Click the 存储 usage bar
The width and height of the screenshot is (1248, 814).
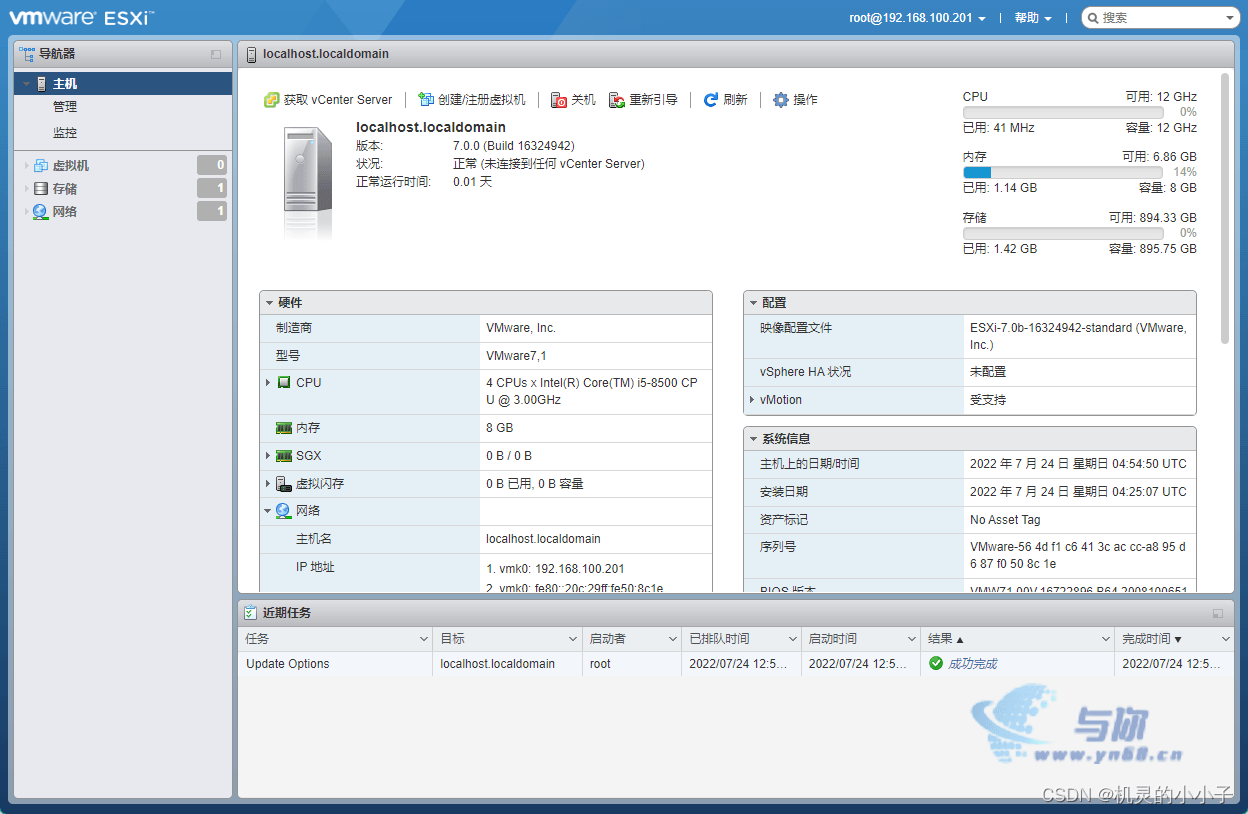click(1063, 233)
